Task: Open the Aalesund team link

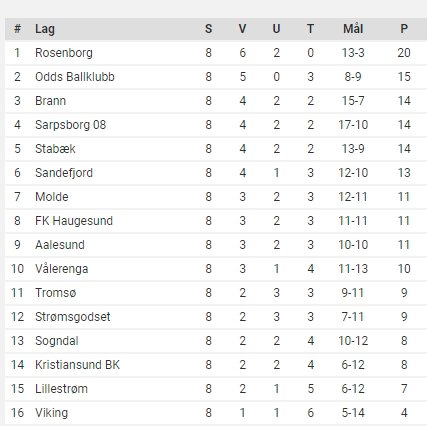Action: tap(60, 245)
